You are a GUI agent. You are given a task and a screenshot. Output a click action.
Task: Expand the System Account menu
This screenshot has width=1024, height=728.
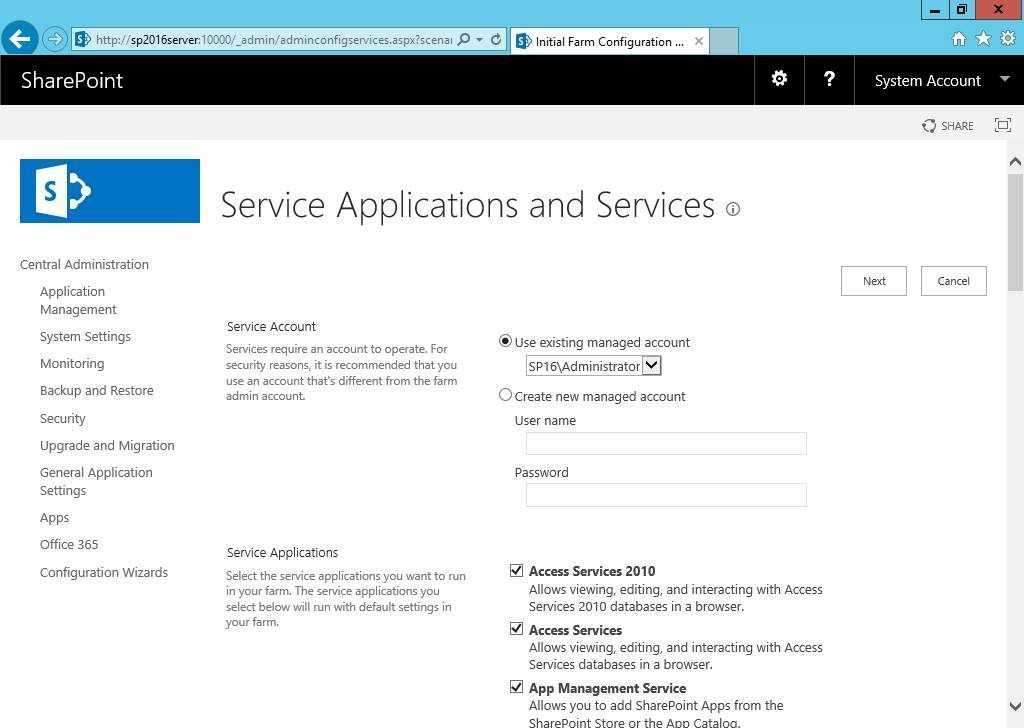coord(940,80)
